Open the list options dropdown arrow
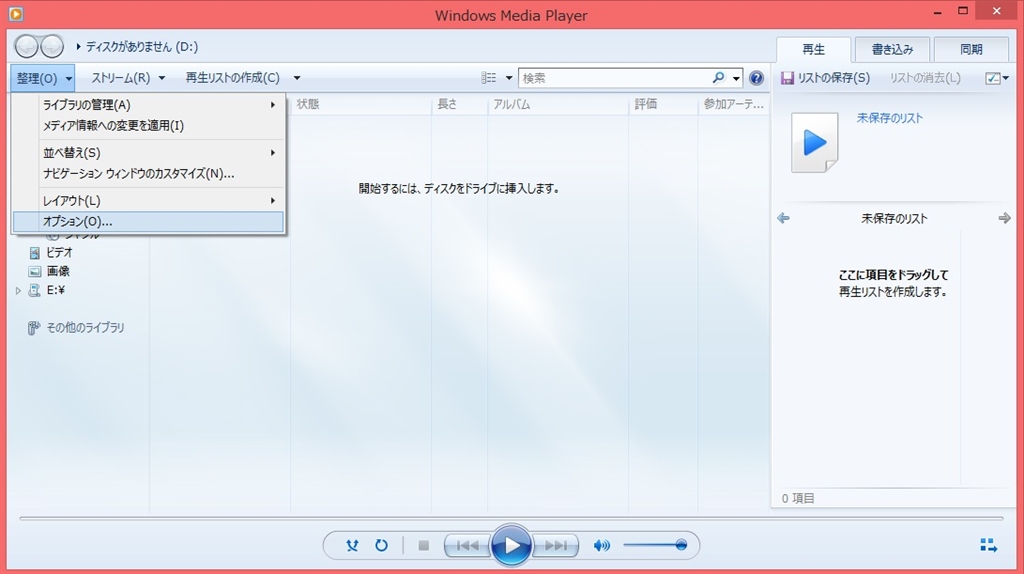 click(x=1006, y=78)
